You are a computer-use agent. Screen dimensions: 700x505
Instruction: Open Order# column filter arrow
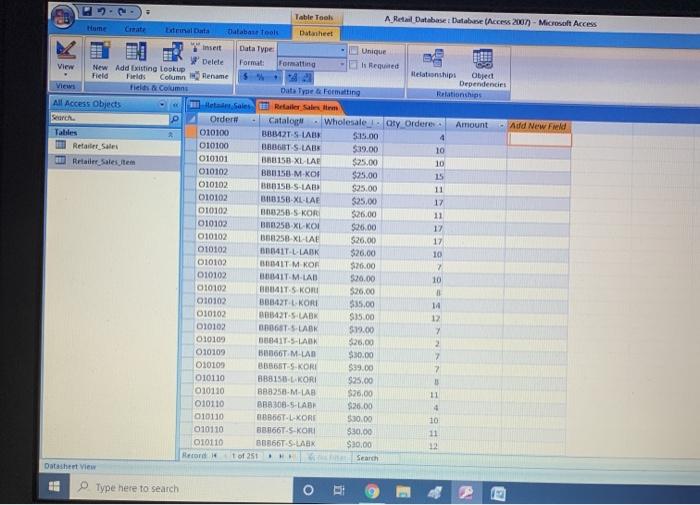pyautogui.click(x=253, y=120)
